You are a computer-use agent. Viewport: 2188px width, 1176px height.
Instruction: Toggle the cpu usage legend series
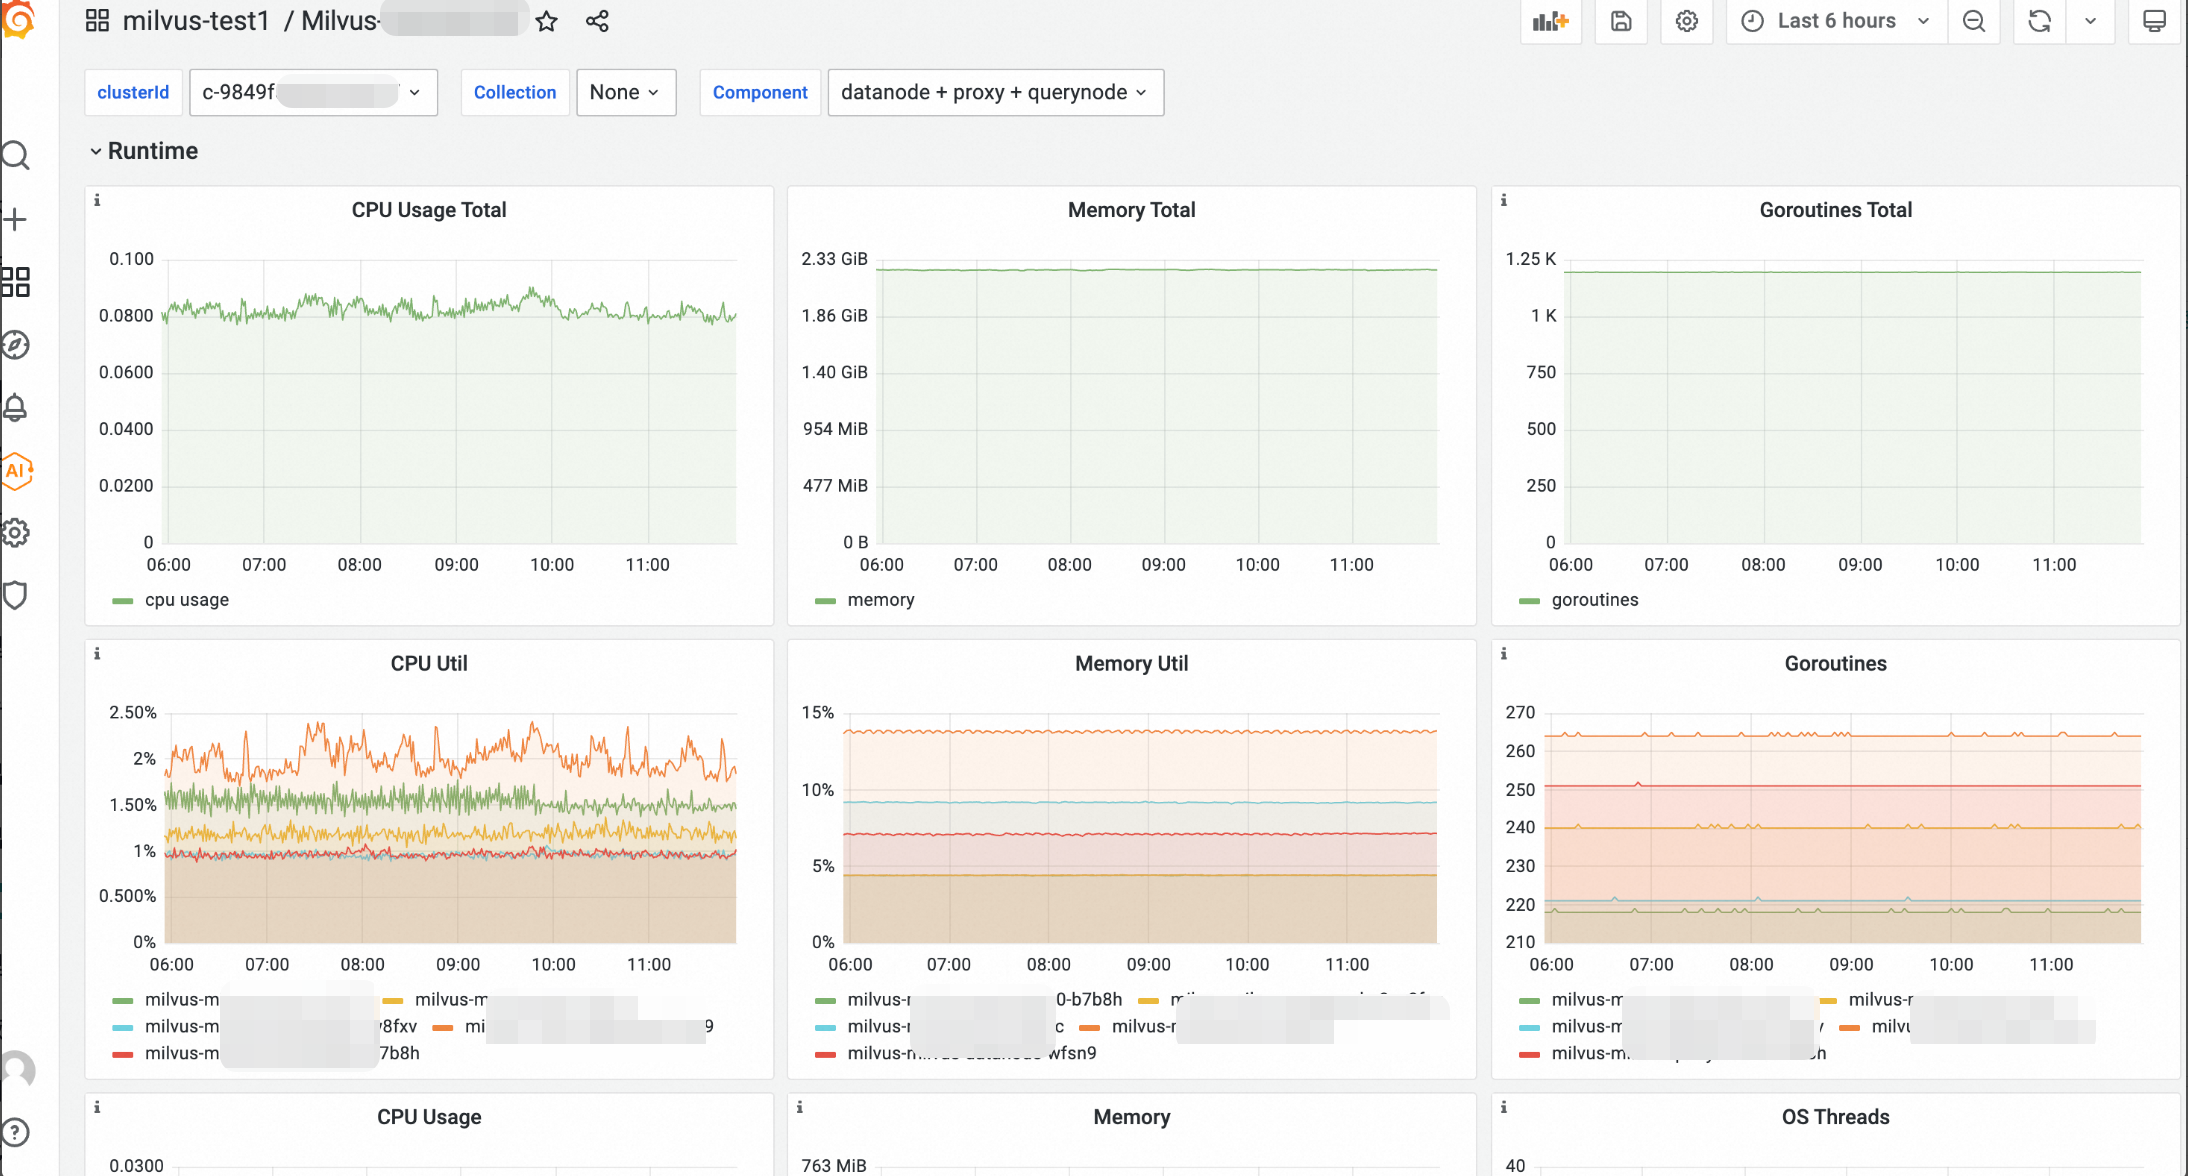click(x=186, y=600)
